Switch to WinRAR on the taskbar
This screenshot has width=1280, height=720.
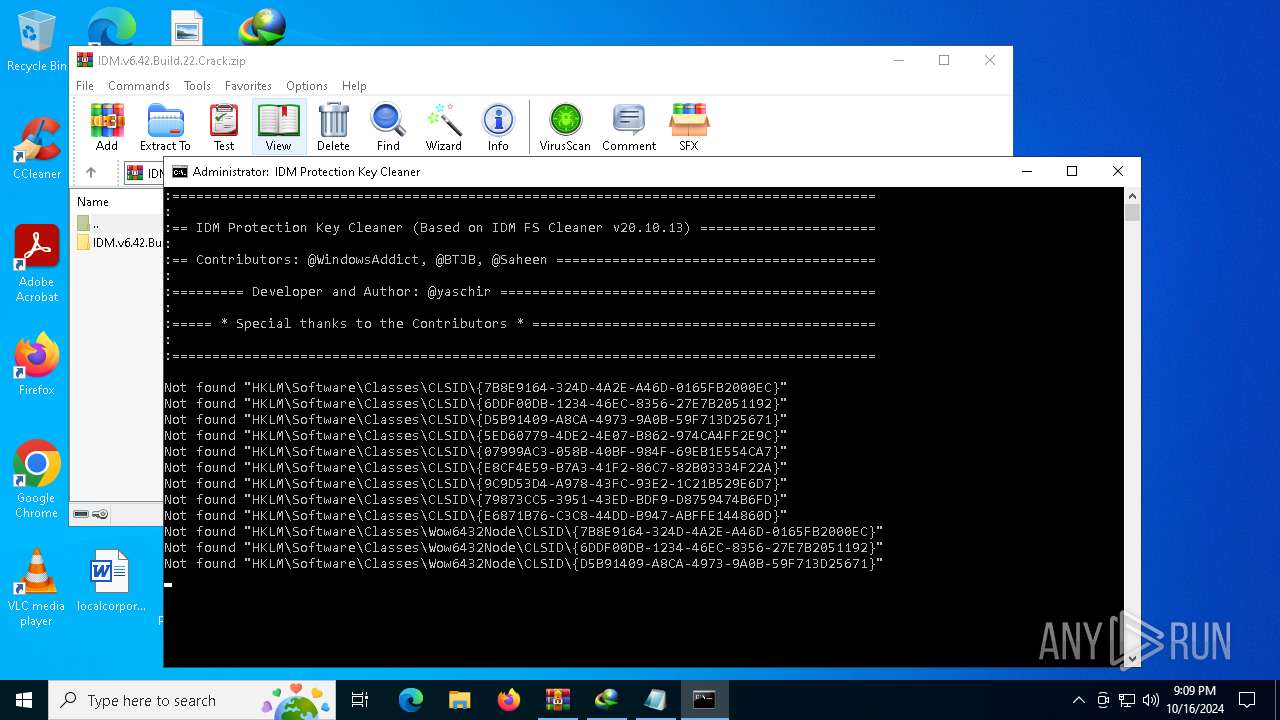[557, 700]
